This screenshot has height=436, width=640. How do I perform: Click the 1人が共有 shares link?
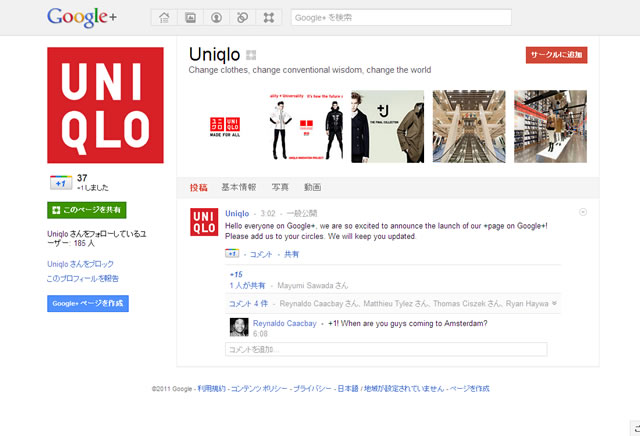tap(247, 285)
